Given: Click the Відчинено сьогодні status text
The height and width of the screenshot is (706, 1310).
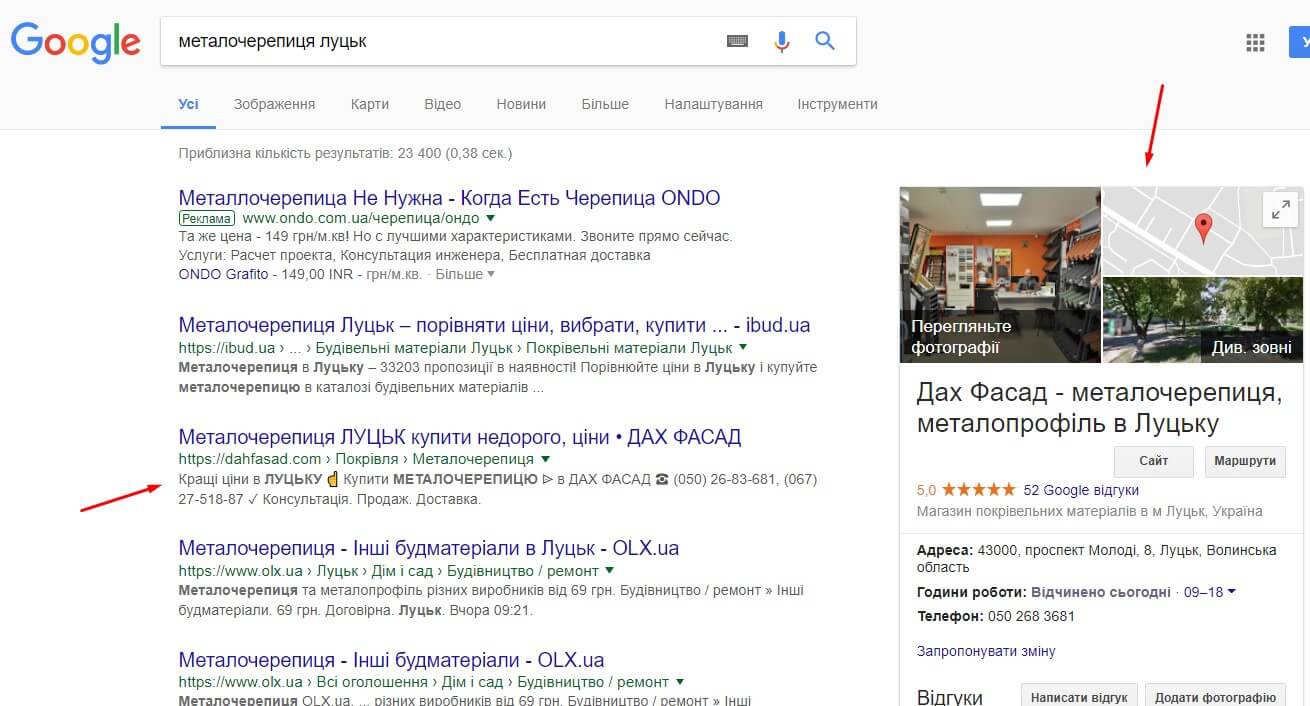Looking at the screenshot, I should point(1101,592).
